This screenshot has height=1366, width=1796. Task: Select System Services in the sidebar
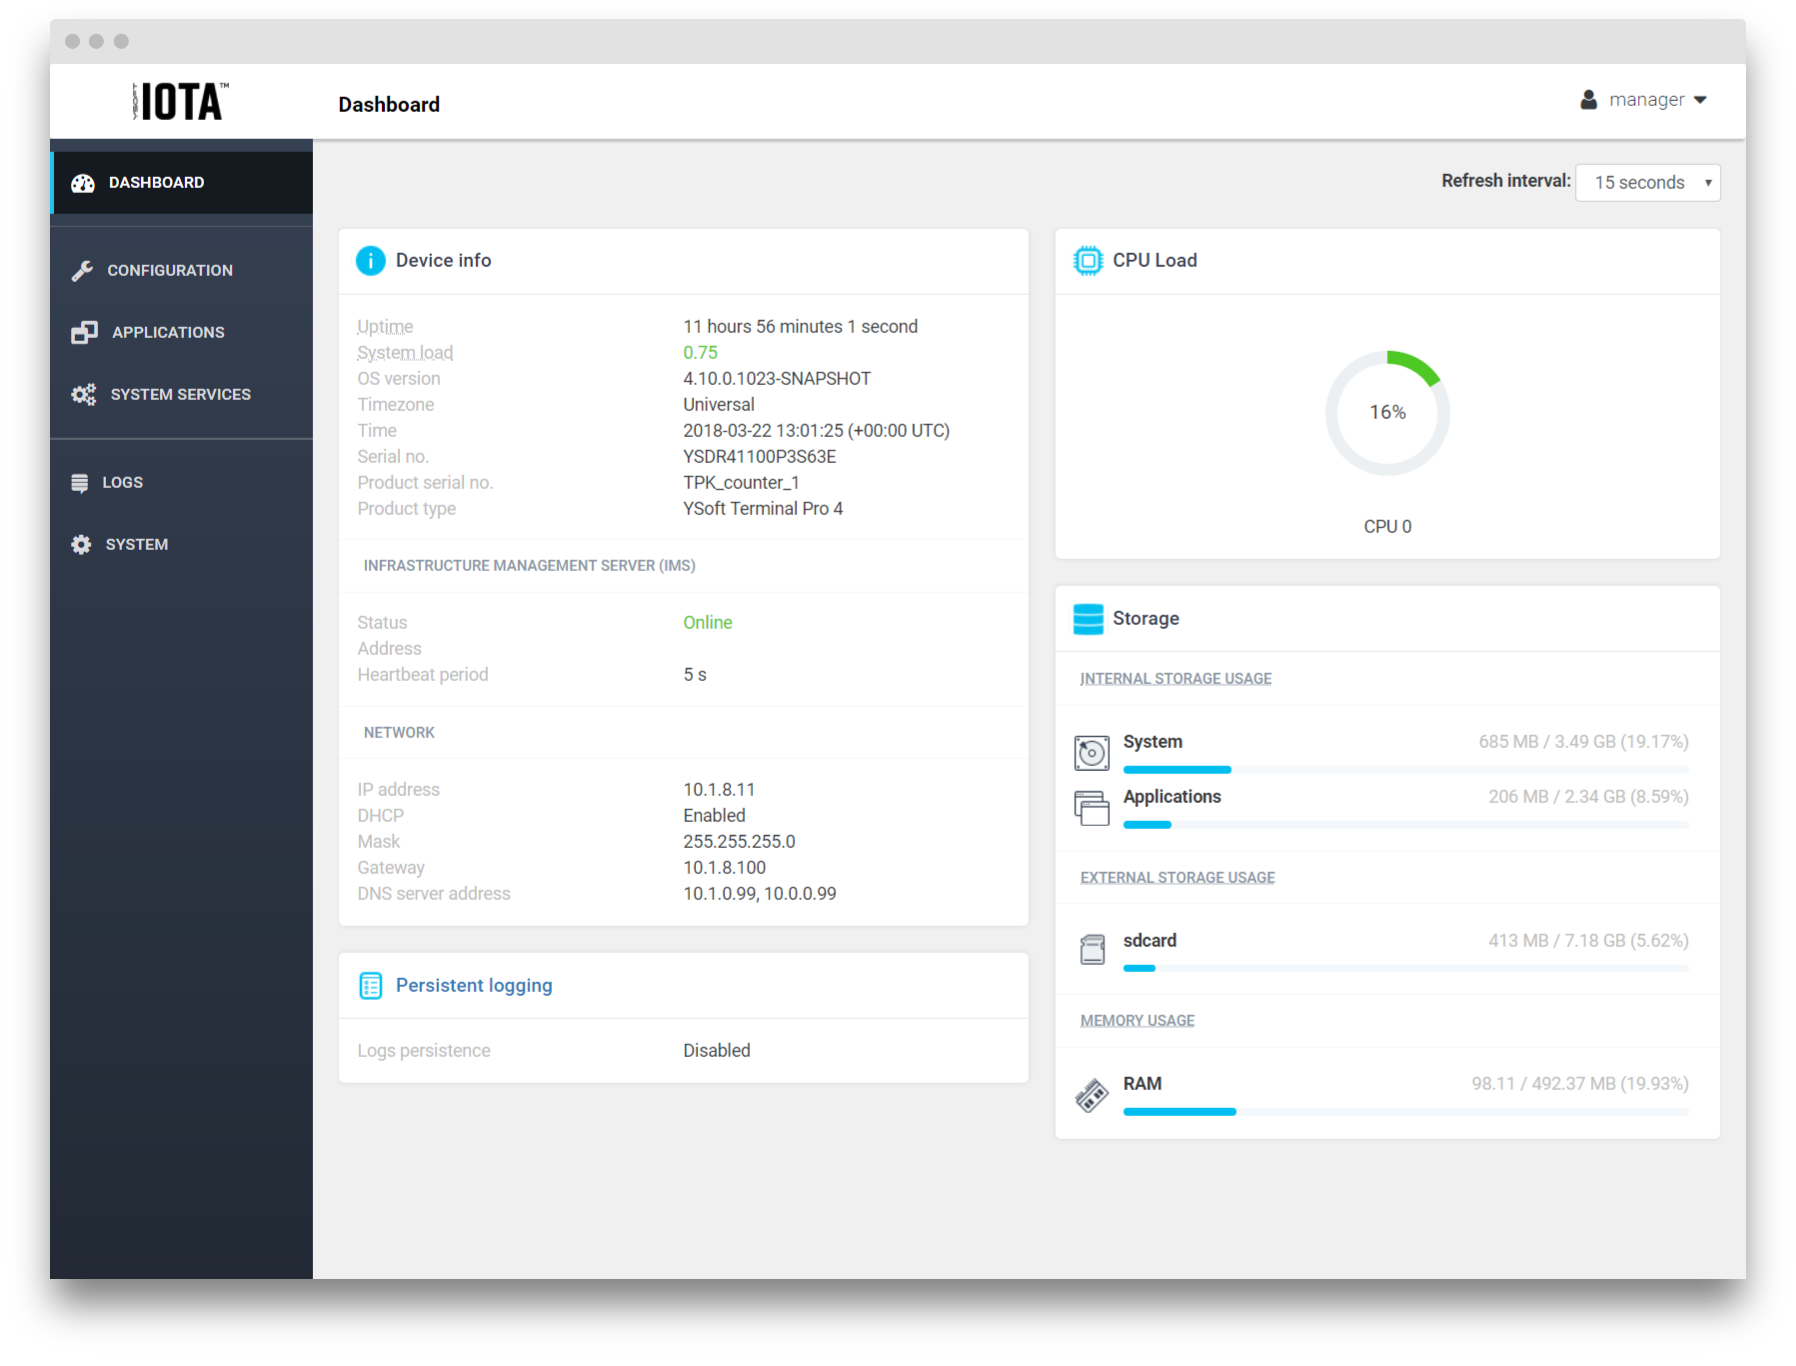tap(180, 395)
